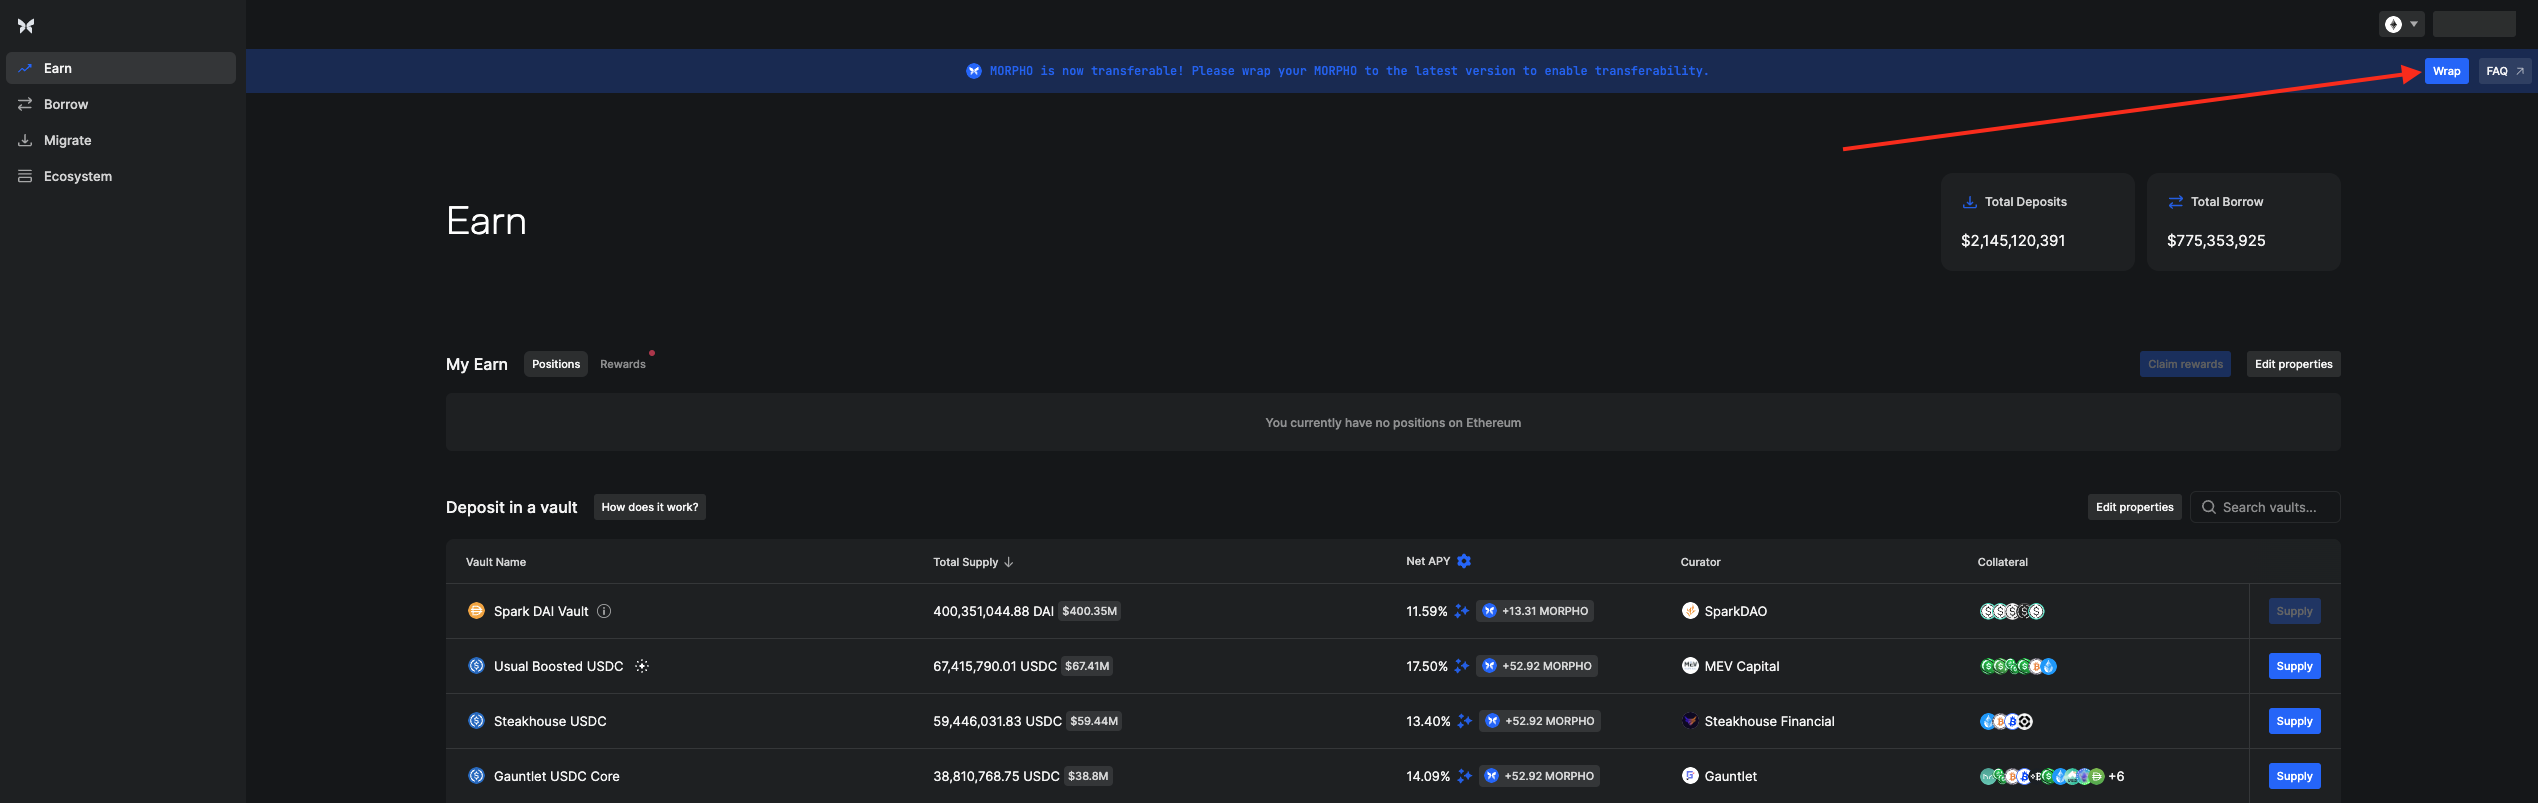Click disabled Supply for Spark DAI Vault
Viewport: 2538px width, 803px height.
[2294, 611]
